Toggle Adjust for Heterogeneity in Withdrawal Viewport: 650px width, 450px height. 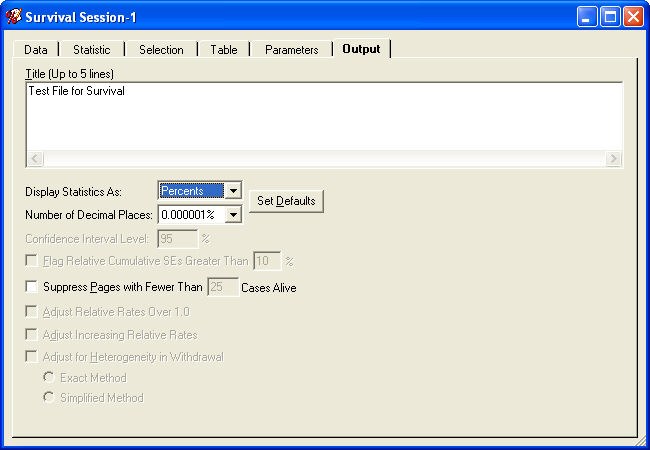[x=32, y=357]
